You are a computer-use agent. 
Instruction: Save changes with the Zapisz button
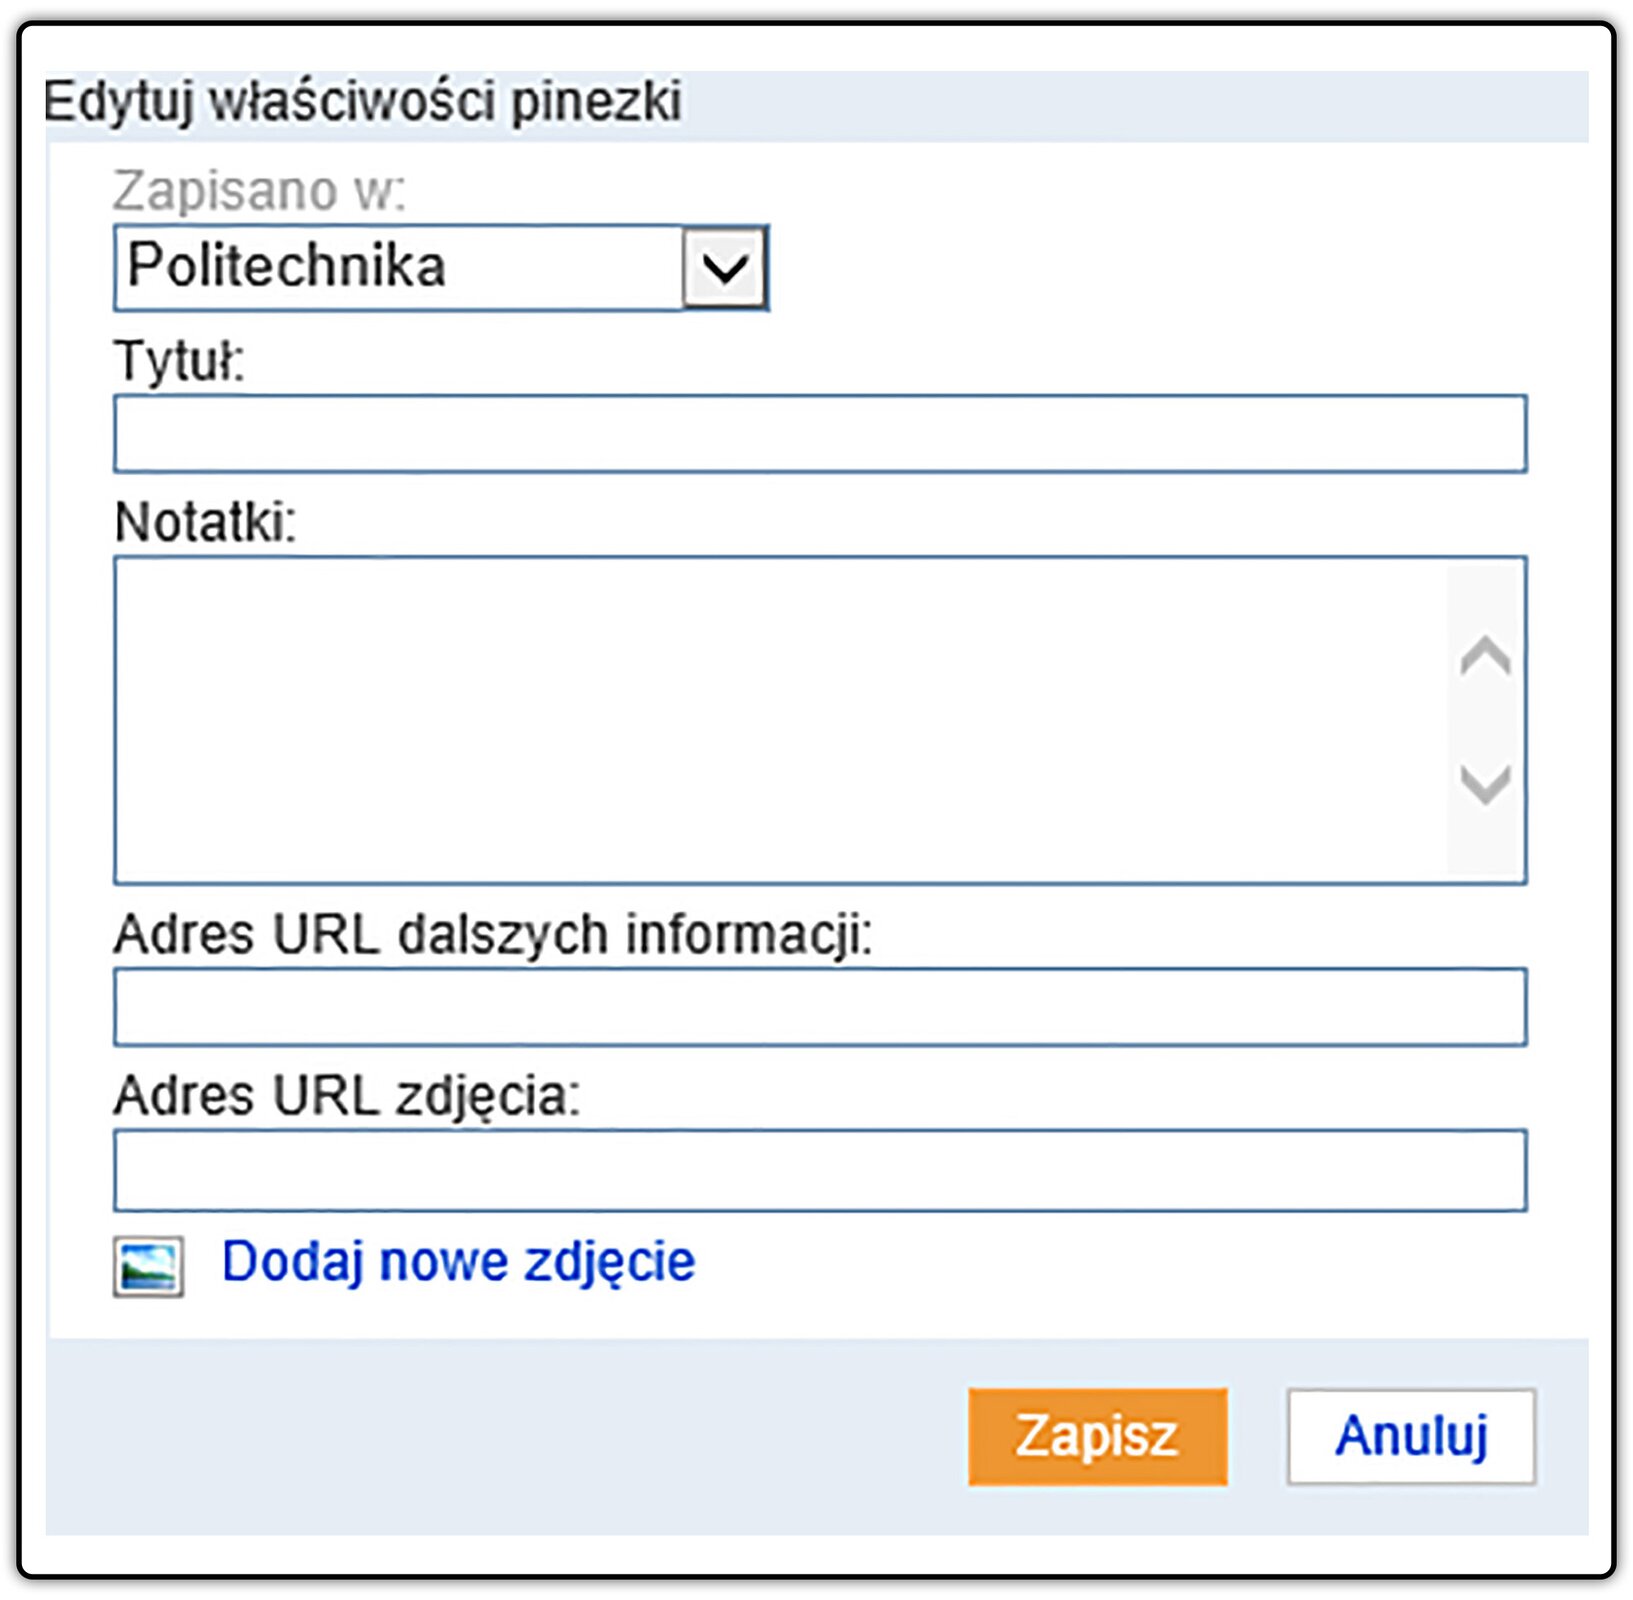[1097, 1436]
